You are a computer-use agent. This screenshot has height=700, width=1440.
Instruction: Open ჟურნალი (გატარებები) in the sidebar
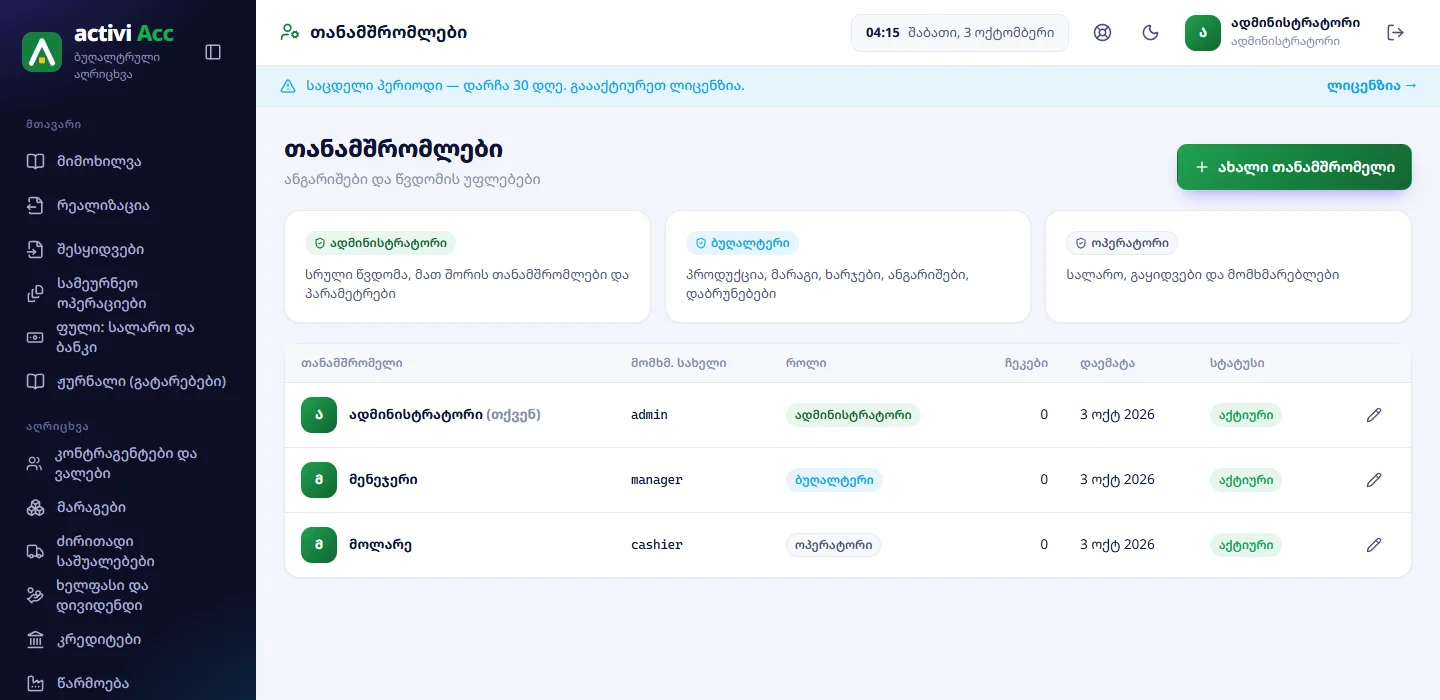pyautogui.click(x=128, y=381)
